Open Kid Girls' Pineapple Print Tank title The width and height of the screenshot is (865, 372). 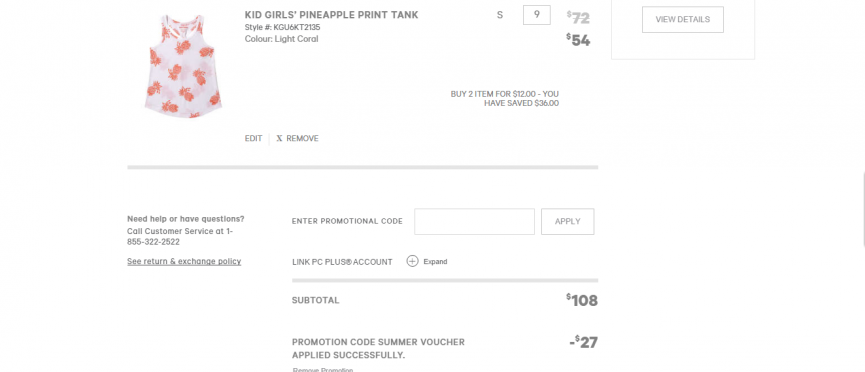[331, 15]
